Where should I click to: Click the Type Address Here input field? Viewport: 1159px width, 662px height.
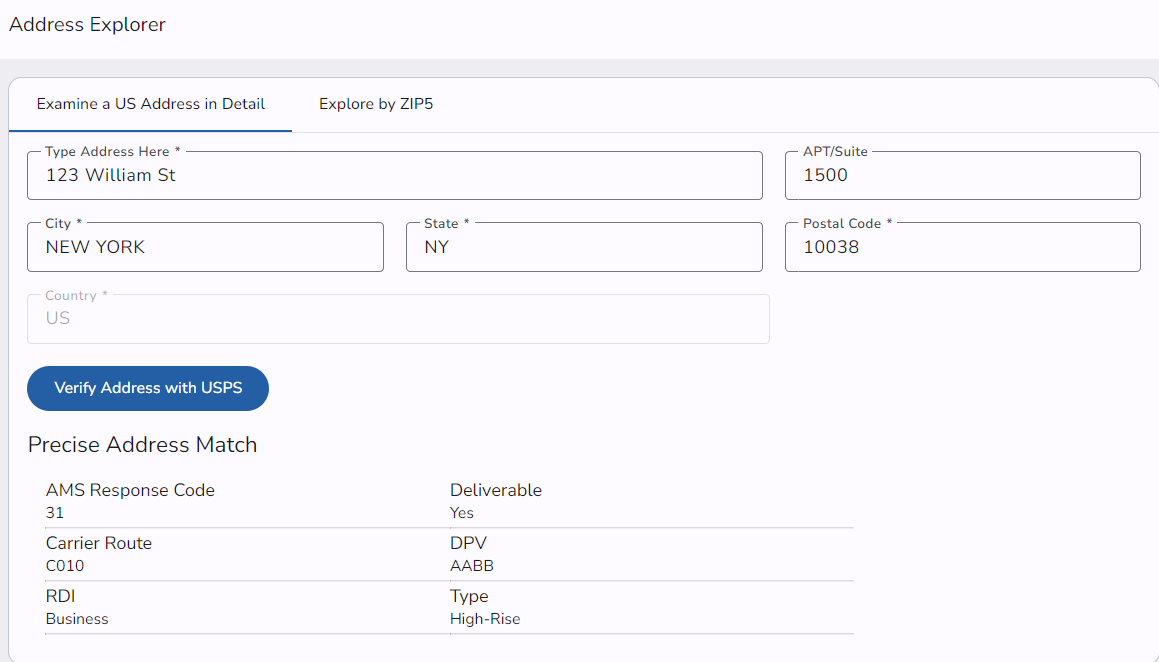[394, 176]
